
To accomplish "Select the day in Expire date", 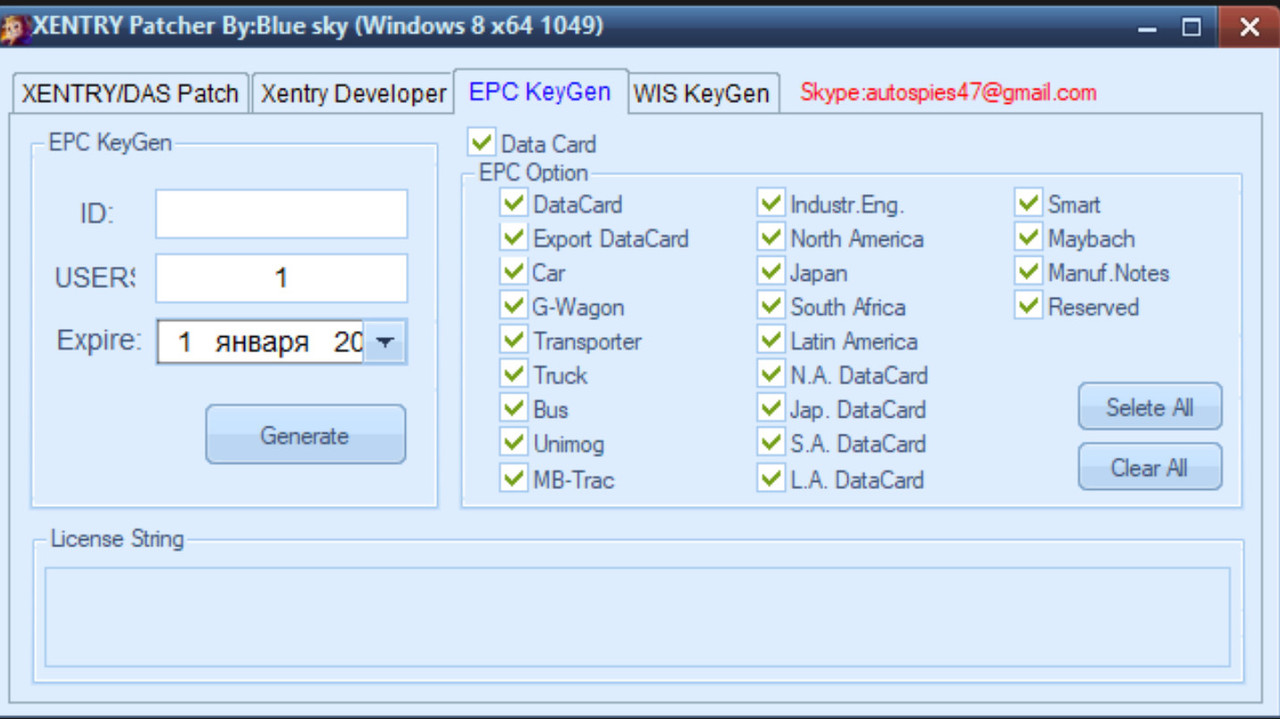I will click(185, 343).
